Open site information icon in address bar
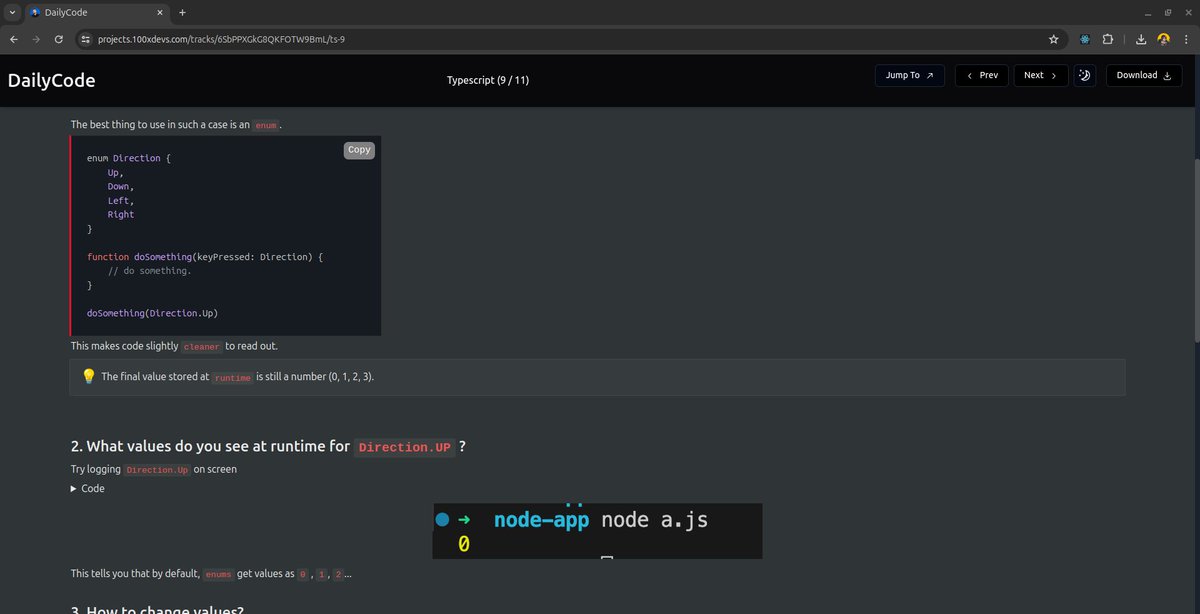 coord(86,39)
